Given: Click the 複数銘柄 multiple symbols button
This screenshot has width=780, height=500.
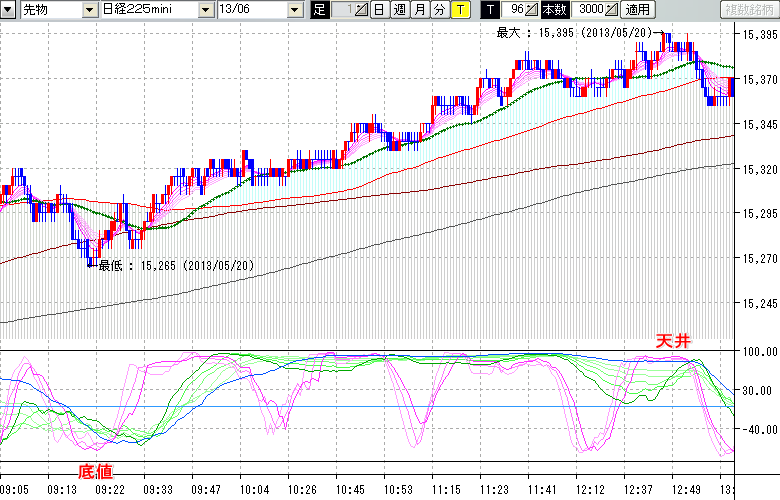Looking at the screenshot, I should point(749,9).
